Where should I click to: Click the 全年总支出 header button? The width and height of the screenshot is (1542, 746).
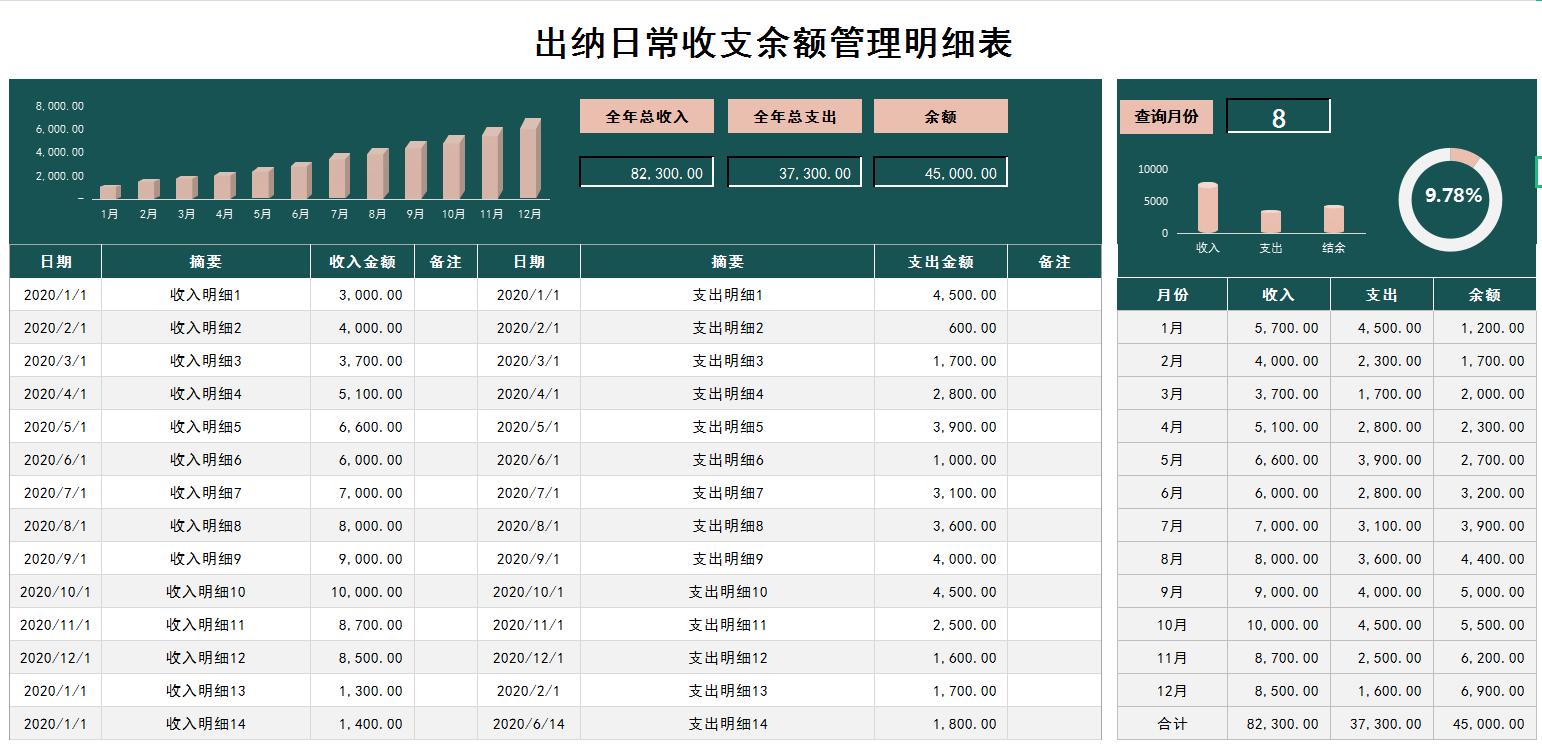[794, 115]
